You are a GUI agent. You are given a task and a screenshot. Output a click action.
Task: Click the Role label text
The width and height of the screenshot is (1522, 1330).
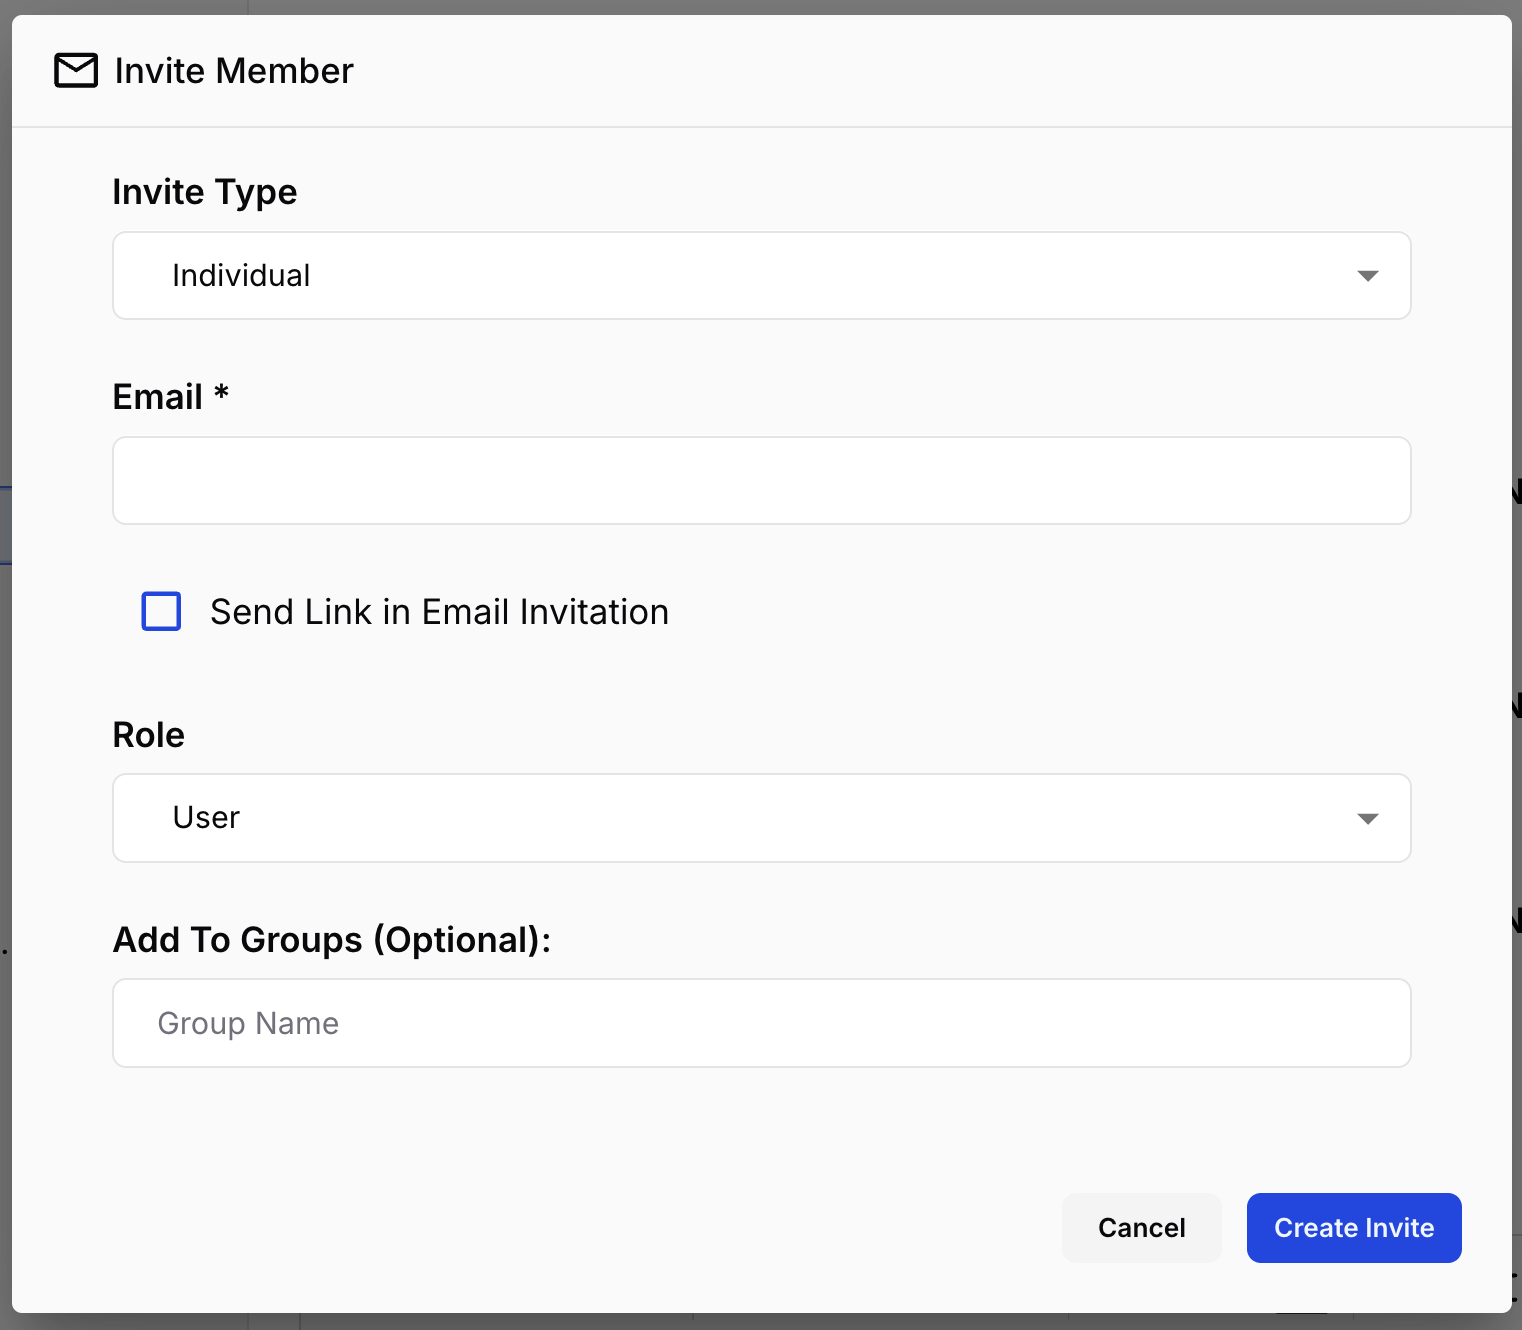tap(149, 735)
